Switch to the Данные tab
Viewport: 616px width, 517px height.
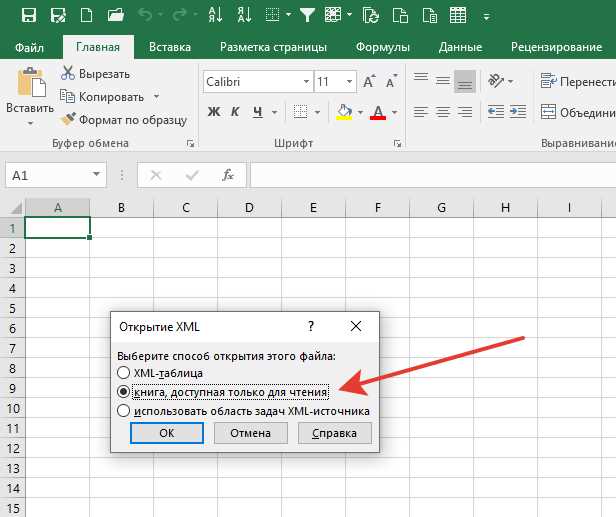point(460,47)
